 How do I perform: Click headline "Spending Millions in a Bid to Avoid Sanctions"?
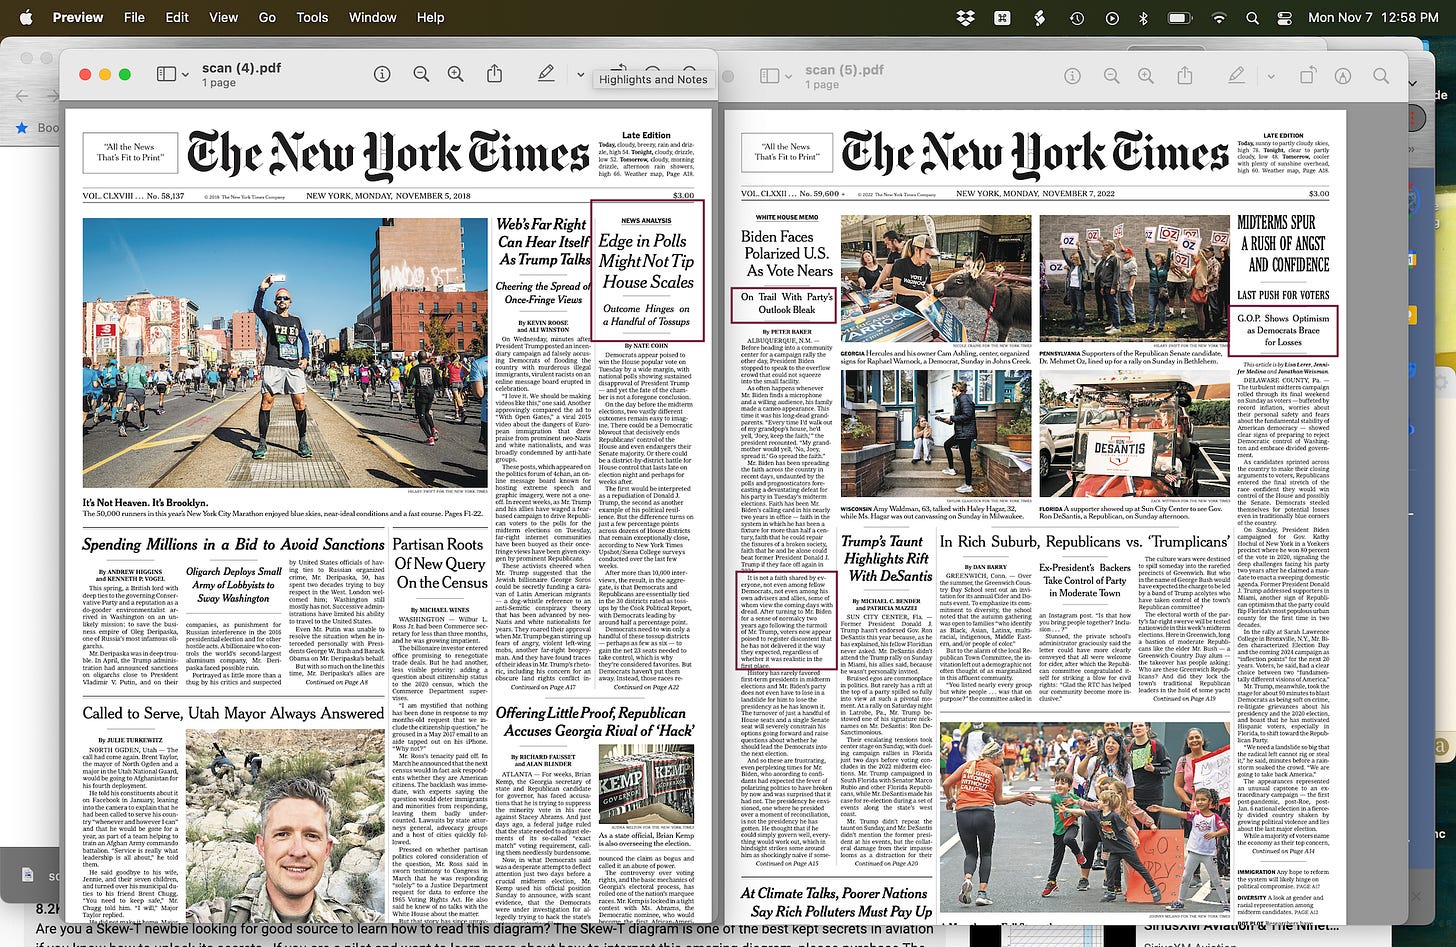[233, 545]
